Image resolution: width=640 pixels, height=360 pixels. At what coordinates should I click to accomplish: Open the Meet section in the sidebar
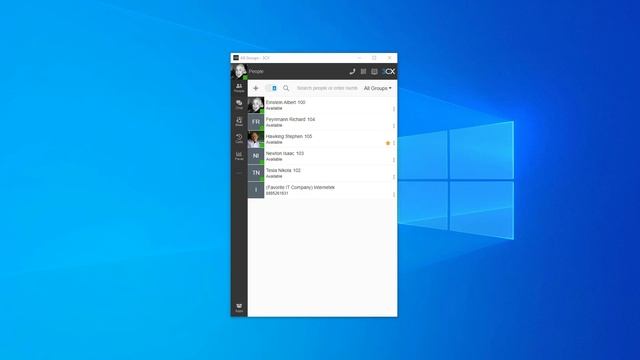click(x=239, y=122)
